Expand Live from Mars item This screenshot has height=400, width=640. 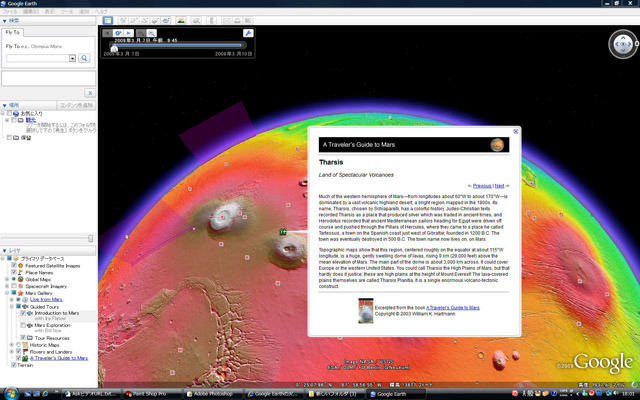(12, 300)
